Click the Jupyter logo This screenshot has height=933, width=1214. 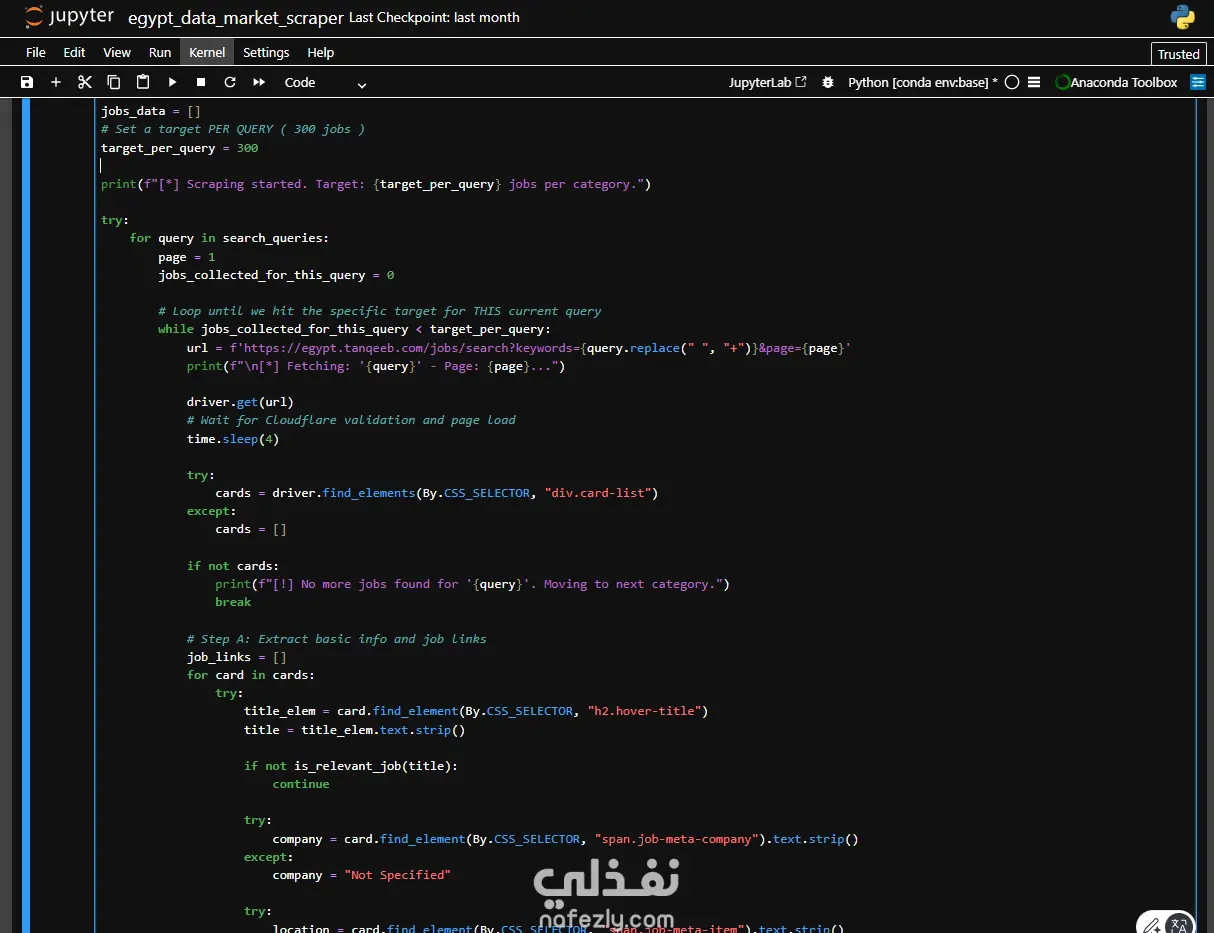pyautogui.click(x=67, y=17)
